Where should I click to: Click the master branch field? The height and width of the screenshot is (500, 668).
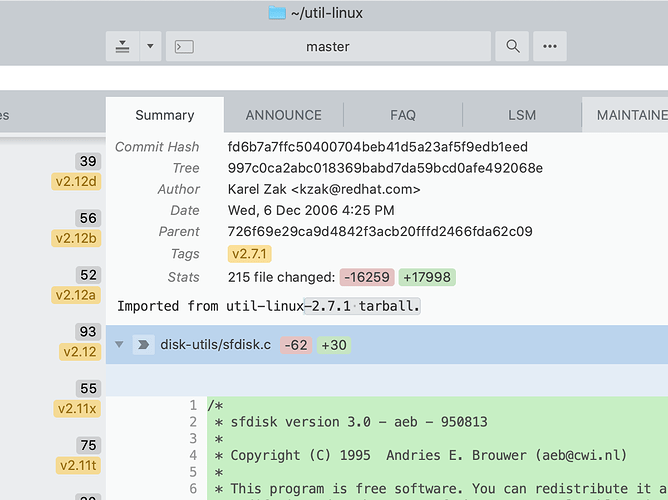tap(328, 46)
